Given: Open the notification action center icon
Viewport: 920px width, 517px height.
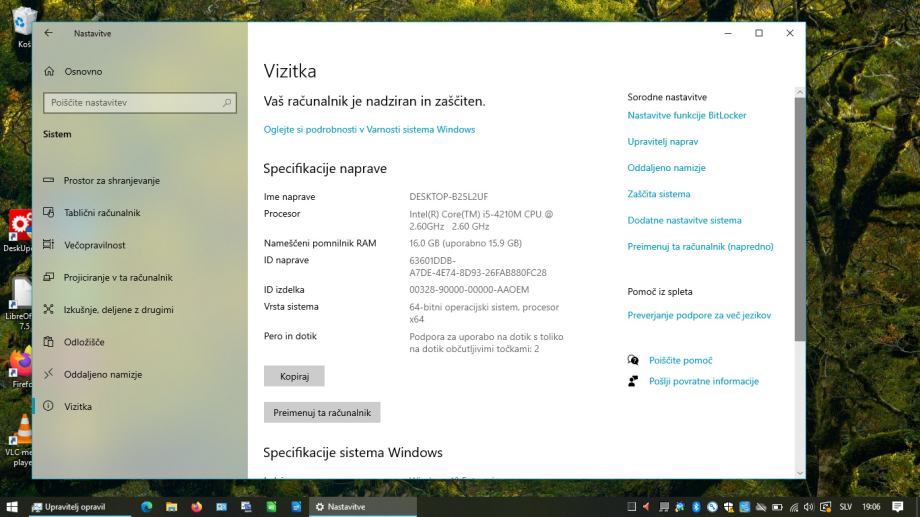Looking at the screenshot, I should click(897, 506).
